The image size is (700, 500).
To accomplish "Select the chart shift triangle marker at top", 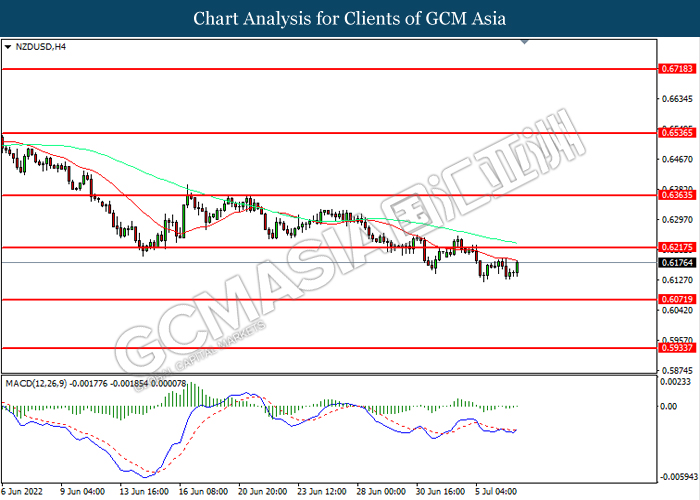I will pos(525,42).
